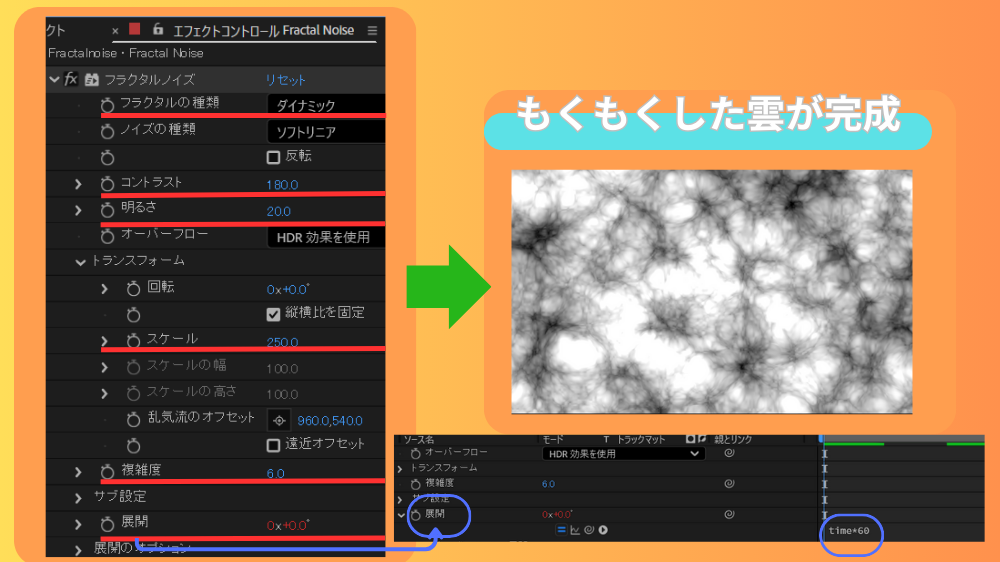This screenshot has width=1000, height=562.
Task: Click stopwatch icon for フラクタルの種類
Action: (x=107, y=104)
